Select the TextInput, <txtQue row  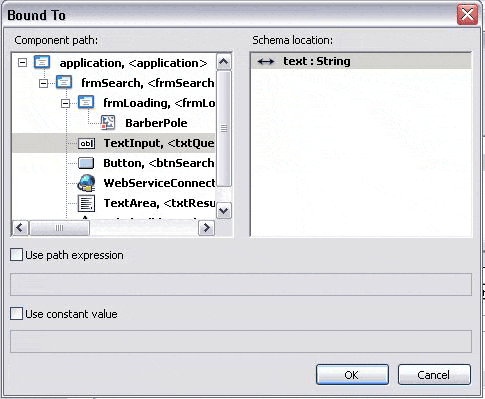tap(114, 143)
